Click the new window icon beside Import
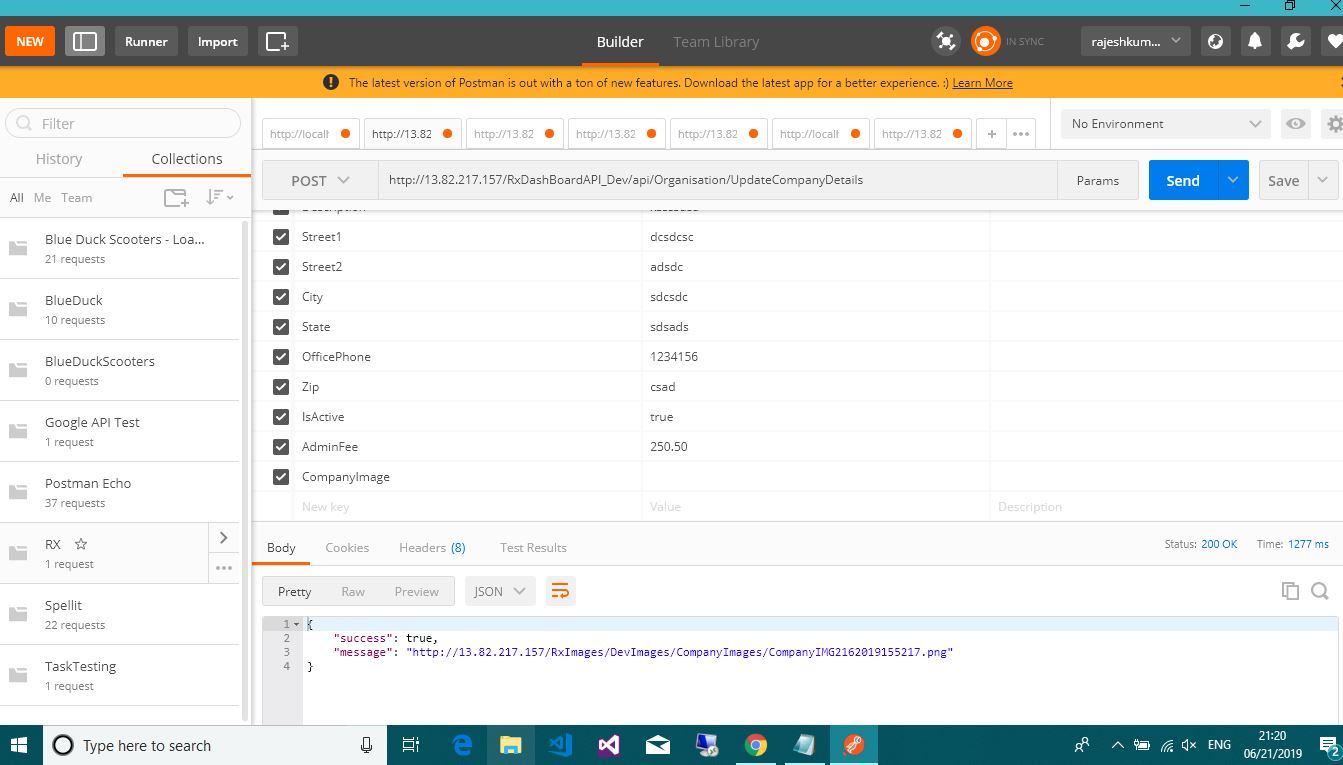This screenshot has height=765, width=1343. pos(277,42)
